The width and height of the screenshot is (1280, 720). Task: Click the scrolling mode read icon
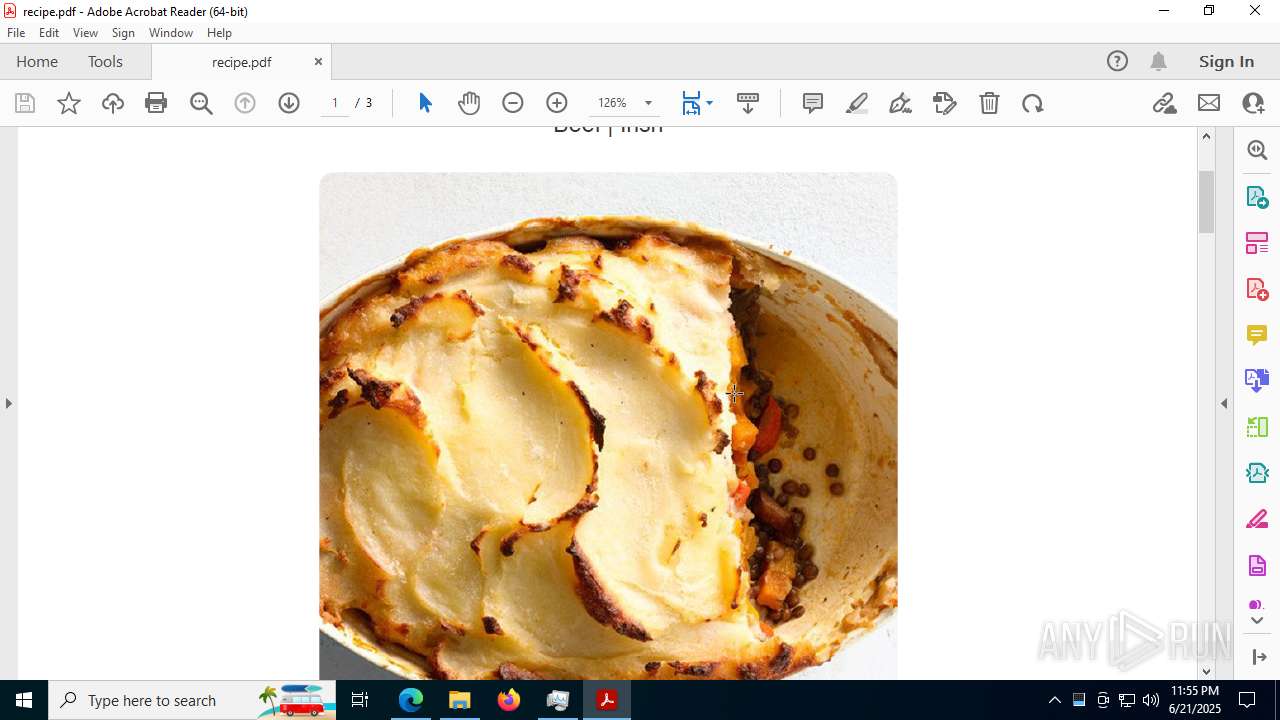[x=748, y=103]
